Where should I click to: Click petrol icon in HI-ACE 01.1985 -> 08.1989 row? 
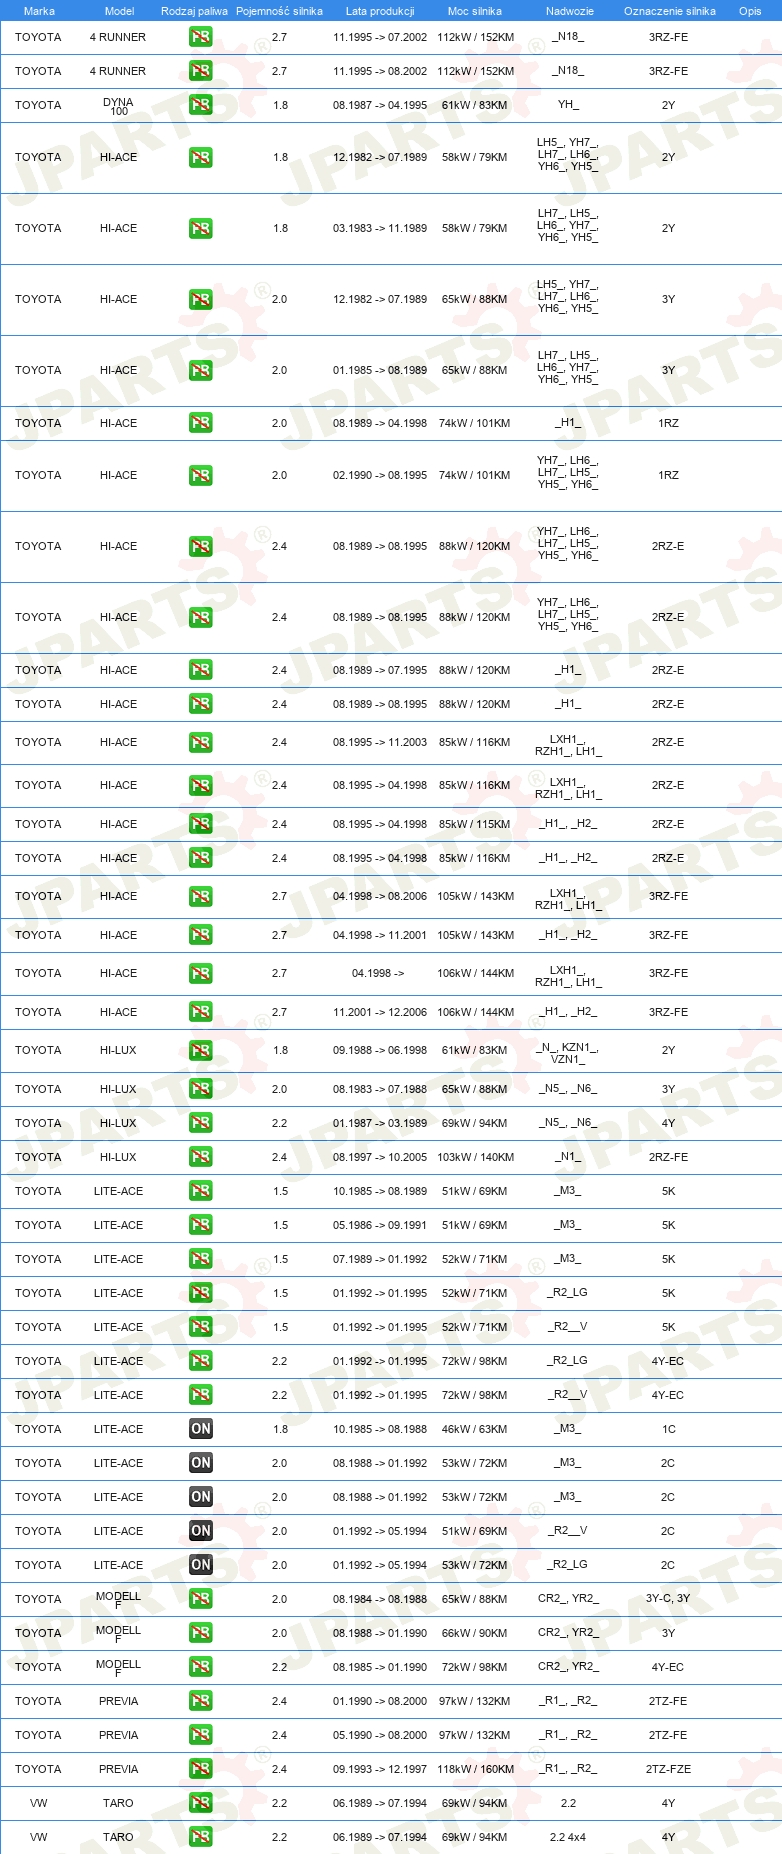[201, 370]
